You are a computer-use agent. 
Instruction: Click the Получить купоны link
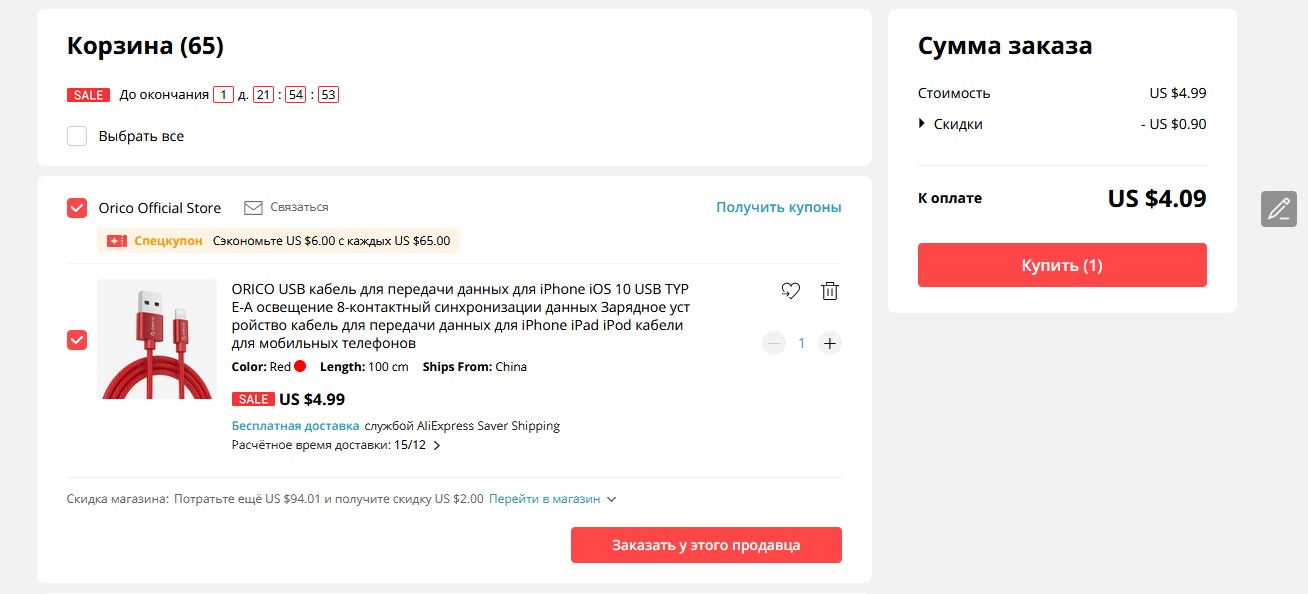778,208
